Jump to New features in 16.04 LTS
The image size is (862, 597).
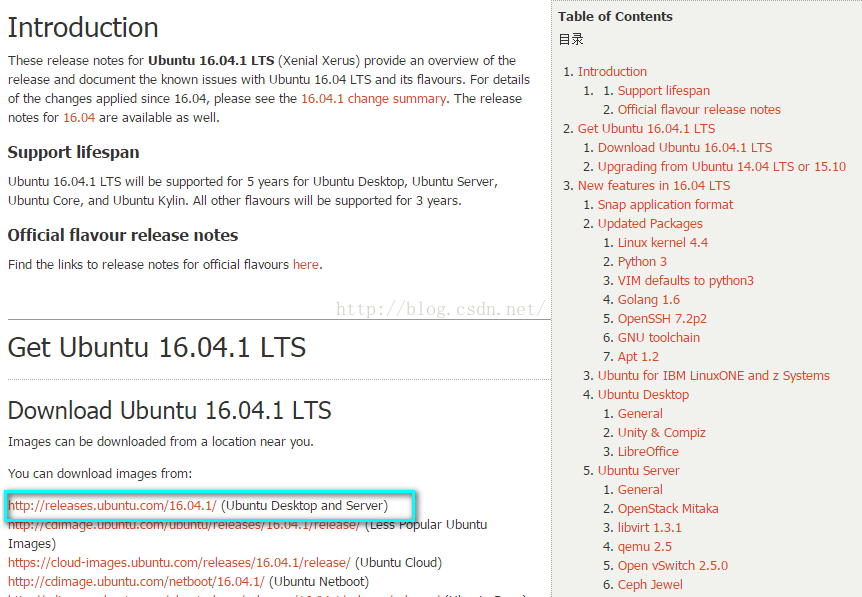654,186
